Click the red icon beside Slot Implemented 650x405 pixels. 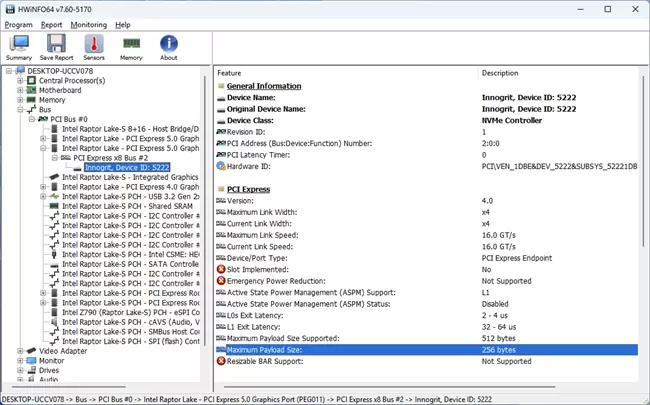222,269
